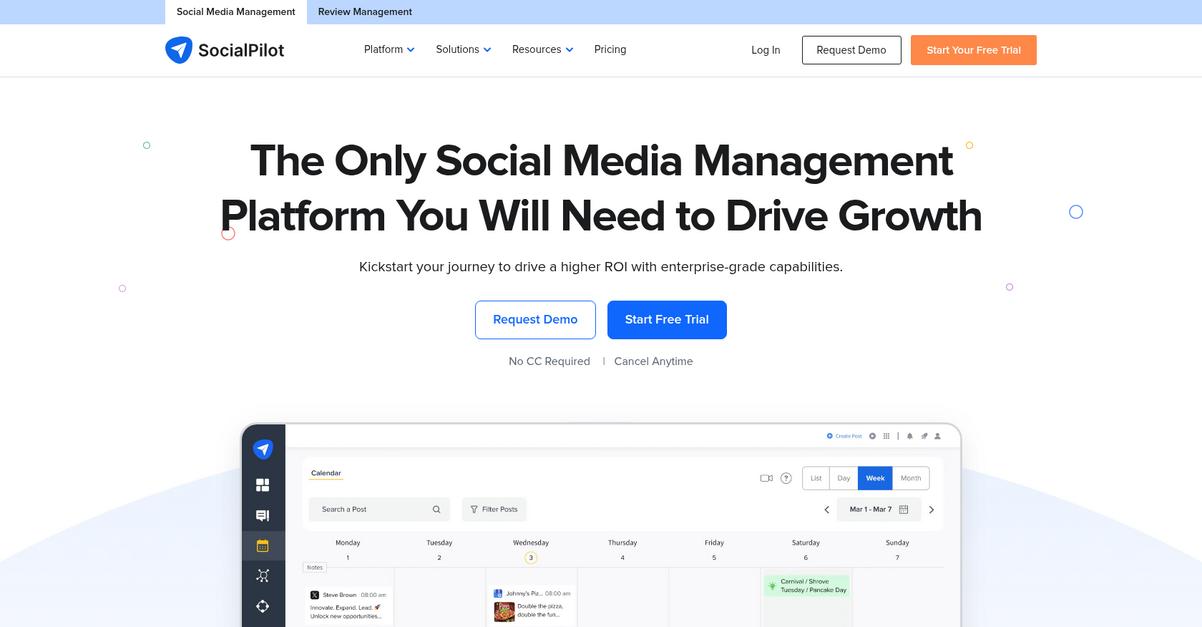Viewport: 1202px width, 627px height.
Task: Click the Johnny's Pizza account icon
Action: pyautogui.click(x=498, y=593)
